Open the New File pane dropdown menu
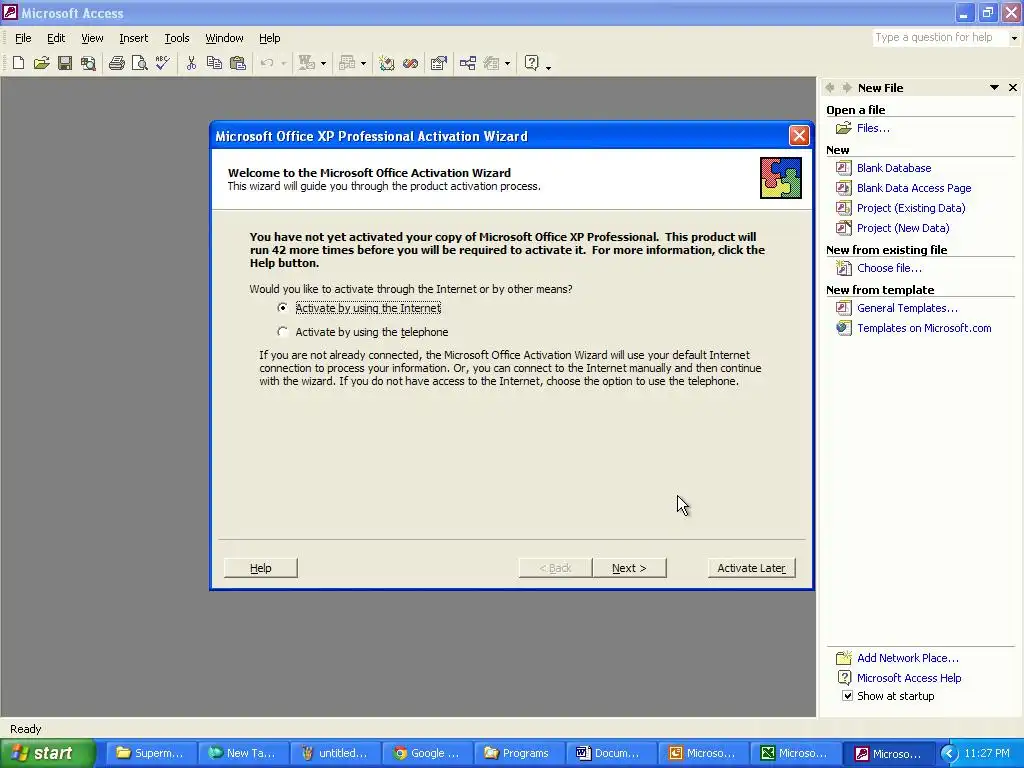The width and height of the screenshot is (1024, 768). point(994,88)
